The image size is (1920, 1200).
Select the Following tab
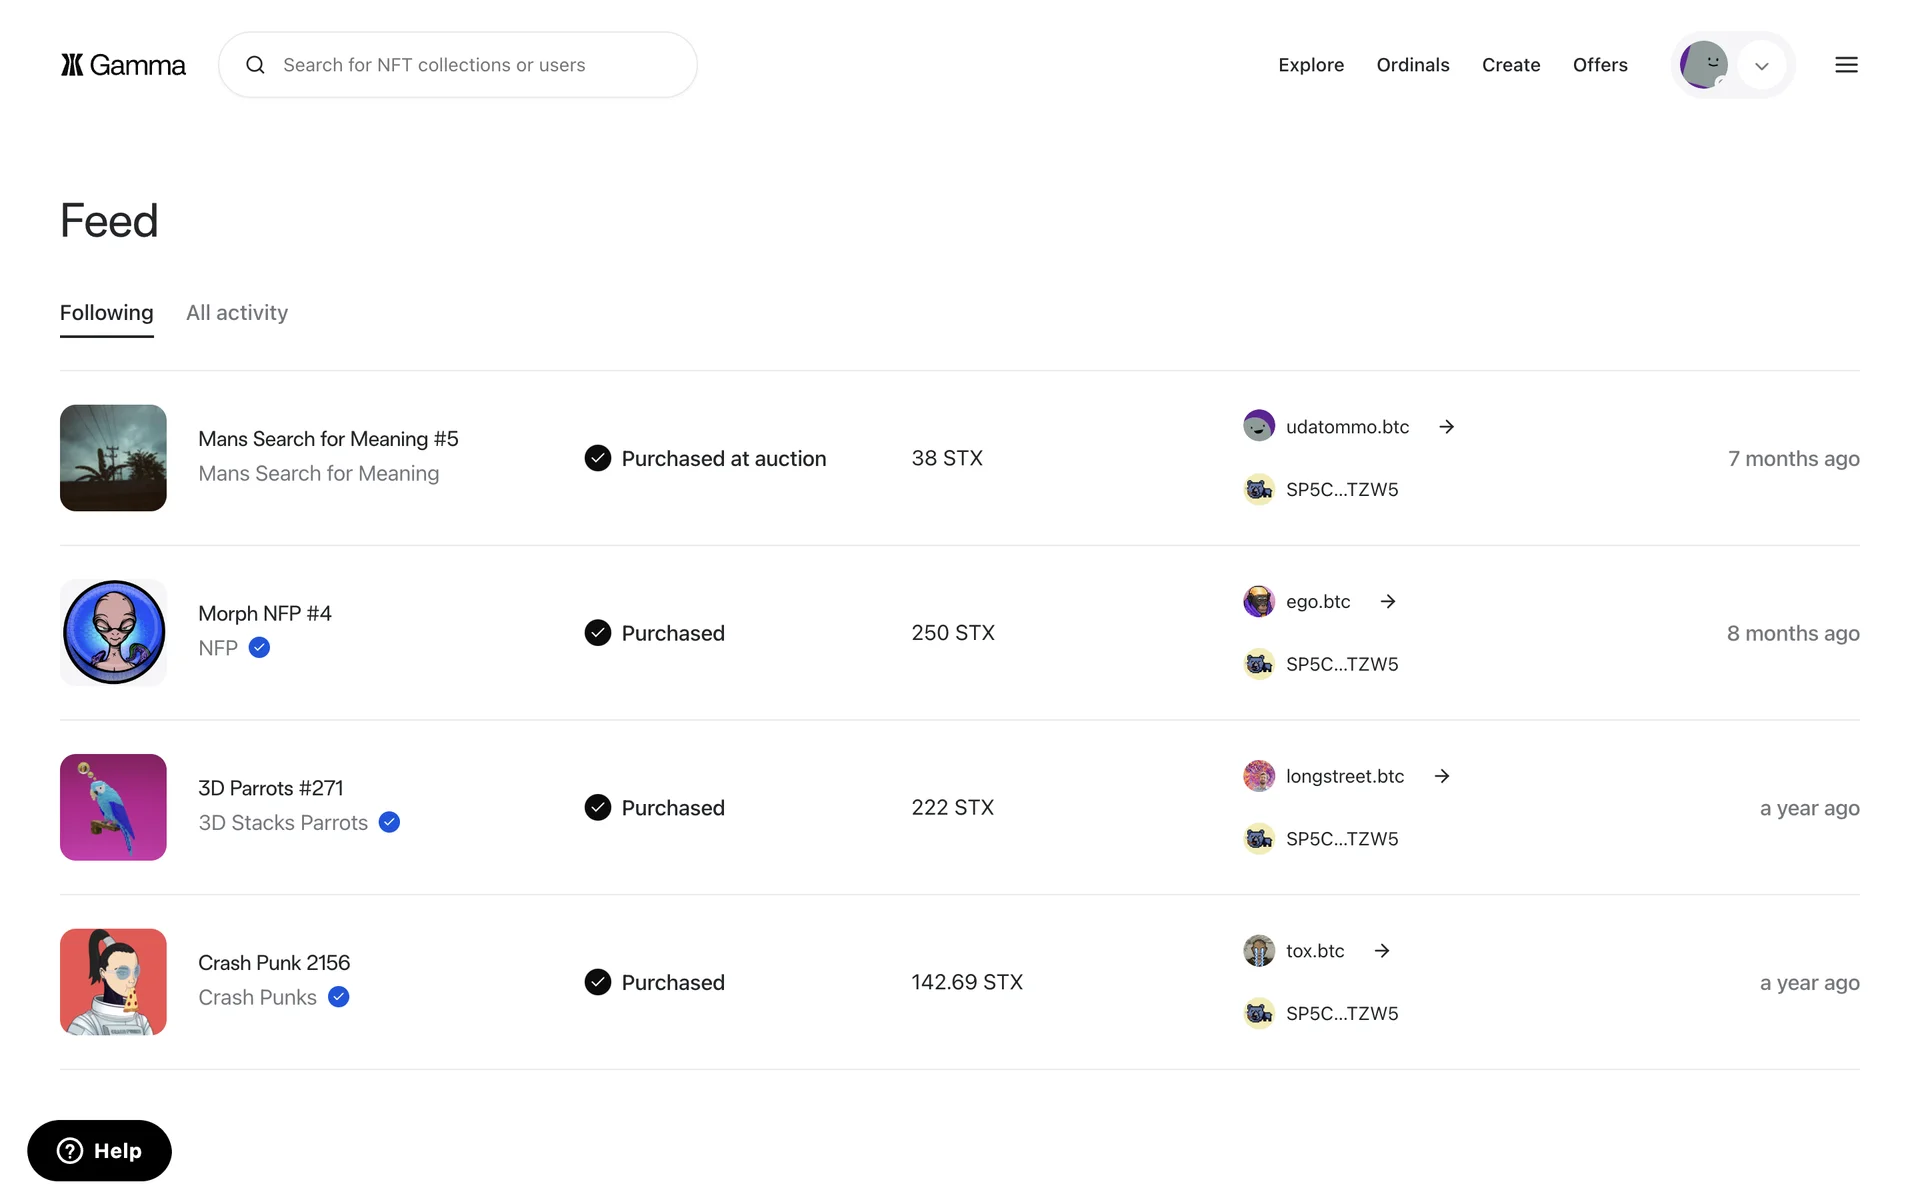coord(106,313)
